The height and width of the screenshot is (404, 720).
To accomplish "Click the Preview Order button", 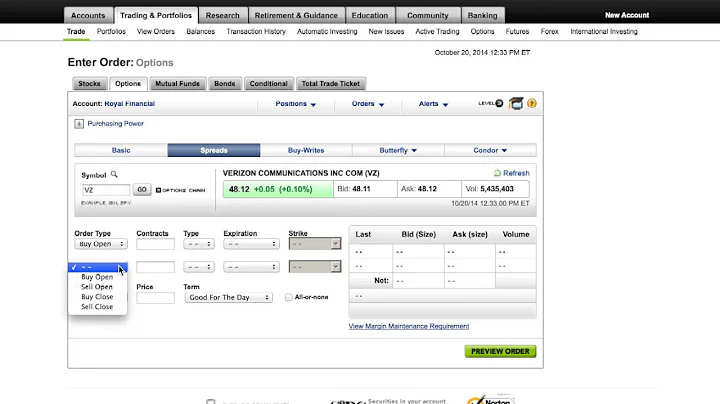I will click(x=501, y=352).
